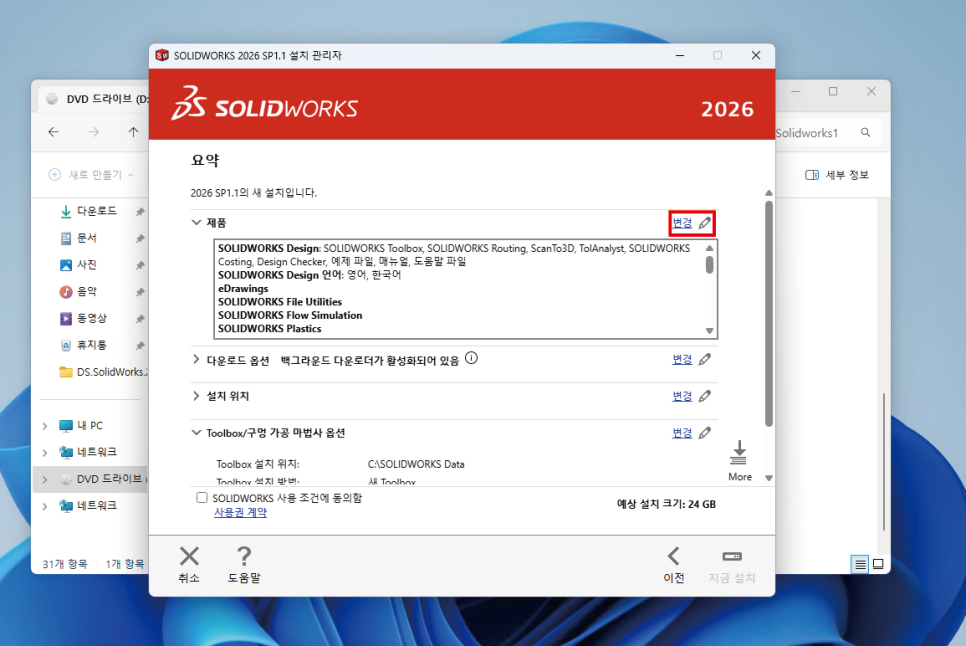Image resolution: width=966 pixels, height=646 pixels.
Task: Click Explorer forward arrow button
Action: (x=94, y=132)
